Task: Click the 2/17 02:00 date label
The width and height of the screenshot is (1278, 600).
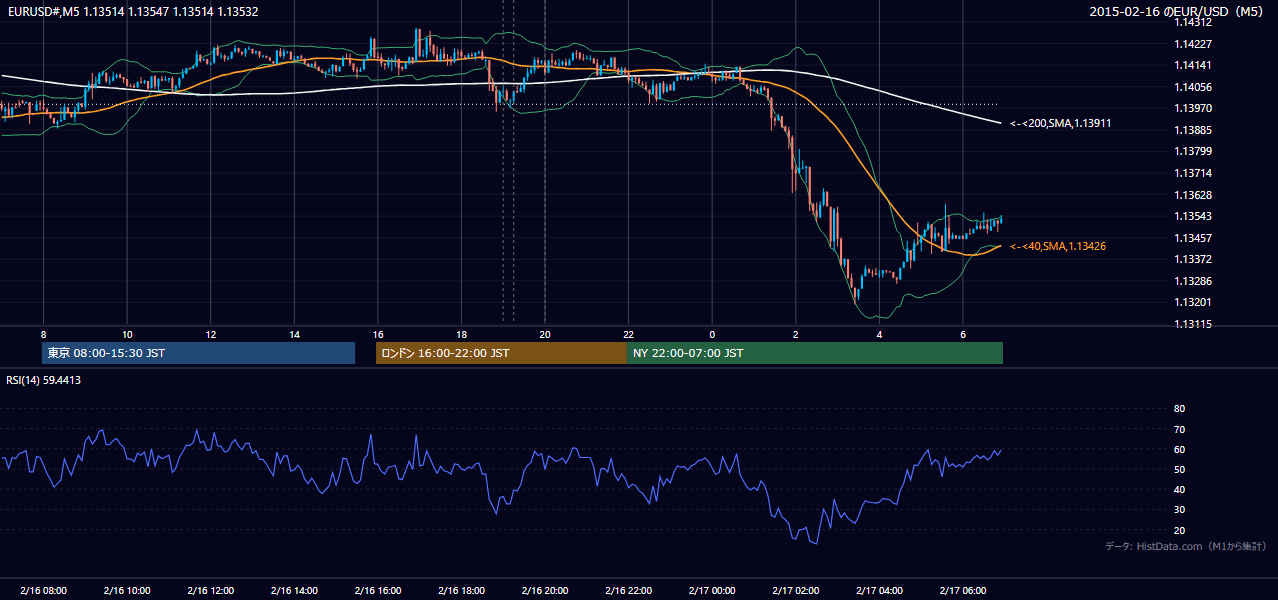Action: [x=796, y=591]
